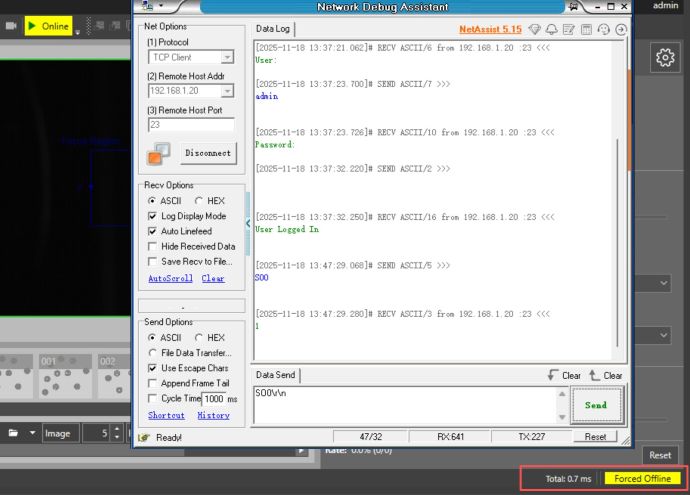Click the collapsed bar below Recv Options
Image resolution: width=690 pixels, height=495 pixels.
[x=192, y=305]
